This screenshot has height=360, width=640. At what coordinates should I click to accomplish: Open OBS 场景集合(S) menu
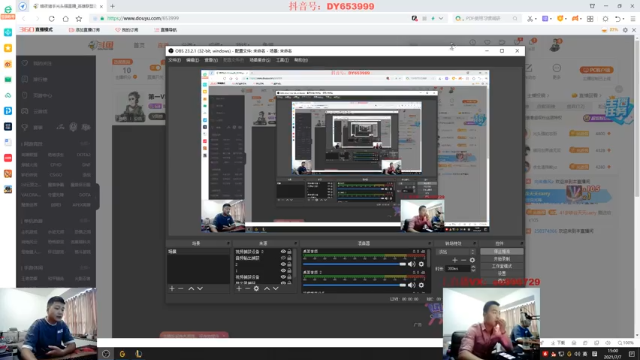coord(260,60)
